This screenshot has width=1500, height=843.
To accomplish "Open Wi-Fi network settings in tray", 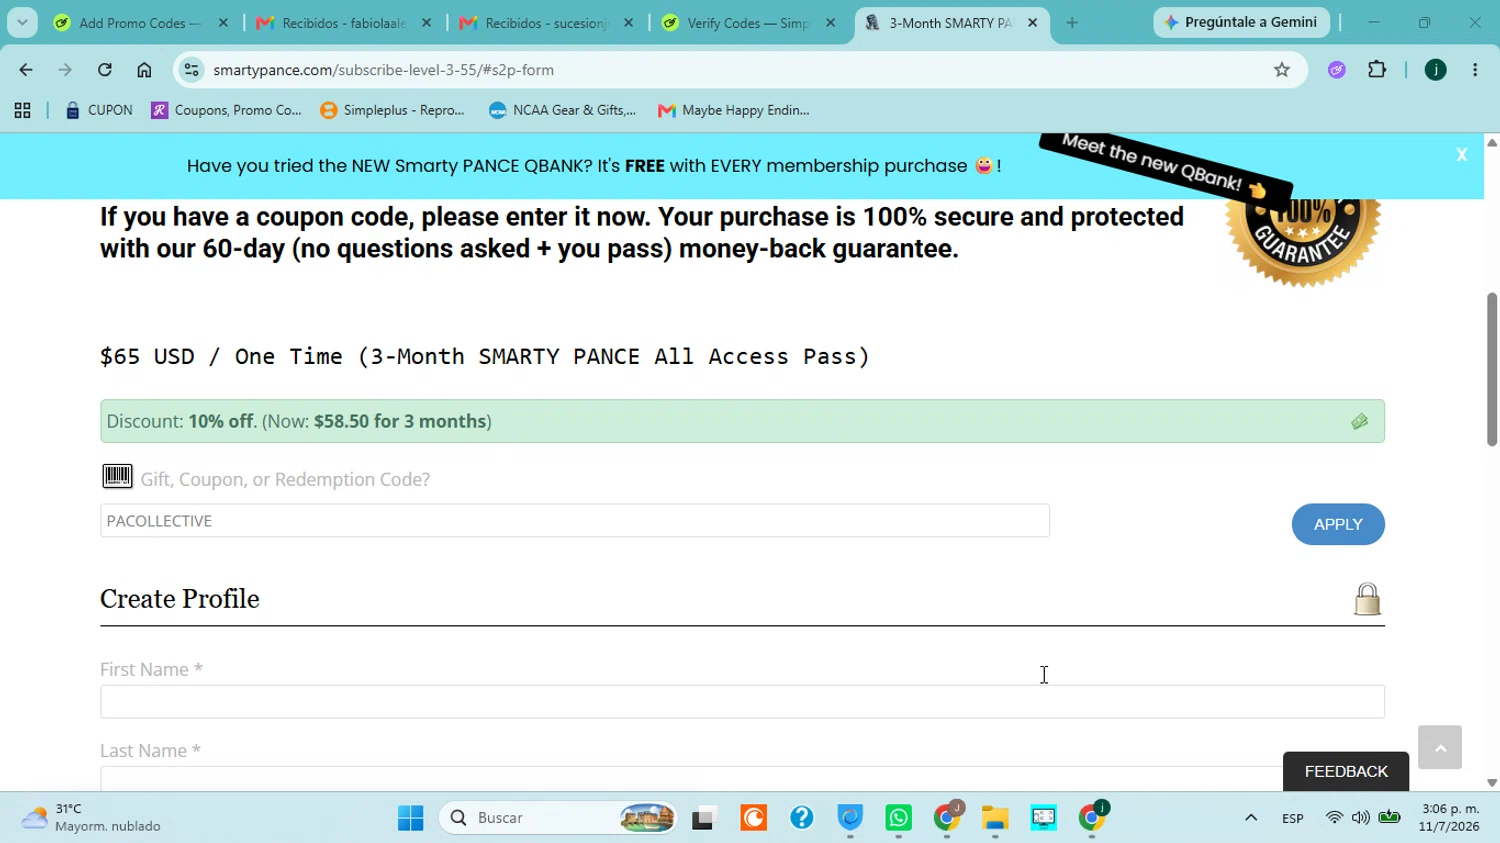I will (x=1334, y=818).
